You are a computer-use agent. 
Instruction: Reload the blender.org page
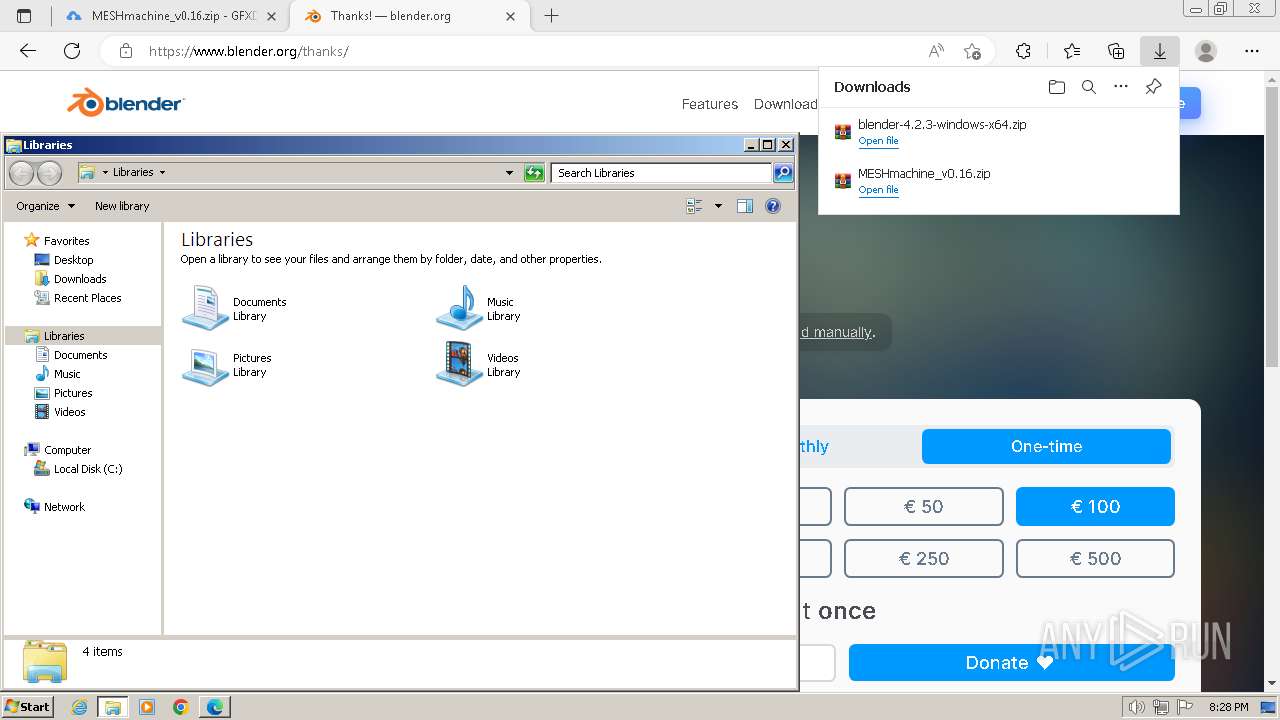click(x=72, y=51)
